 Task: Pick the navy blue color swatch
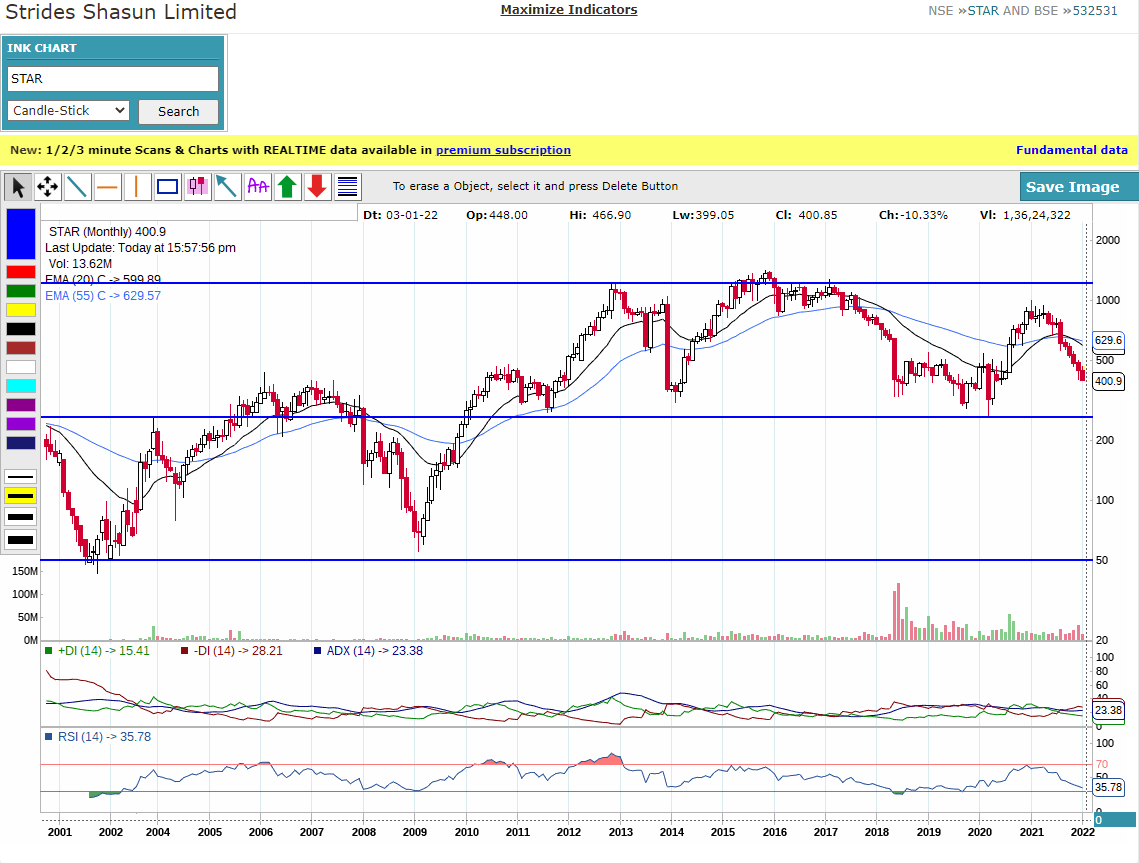(x=21, y=443)
